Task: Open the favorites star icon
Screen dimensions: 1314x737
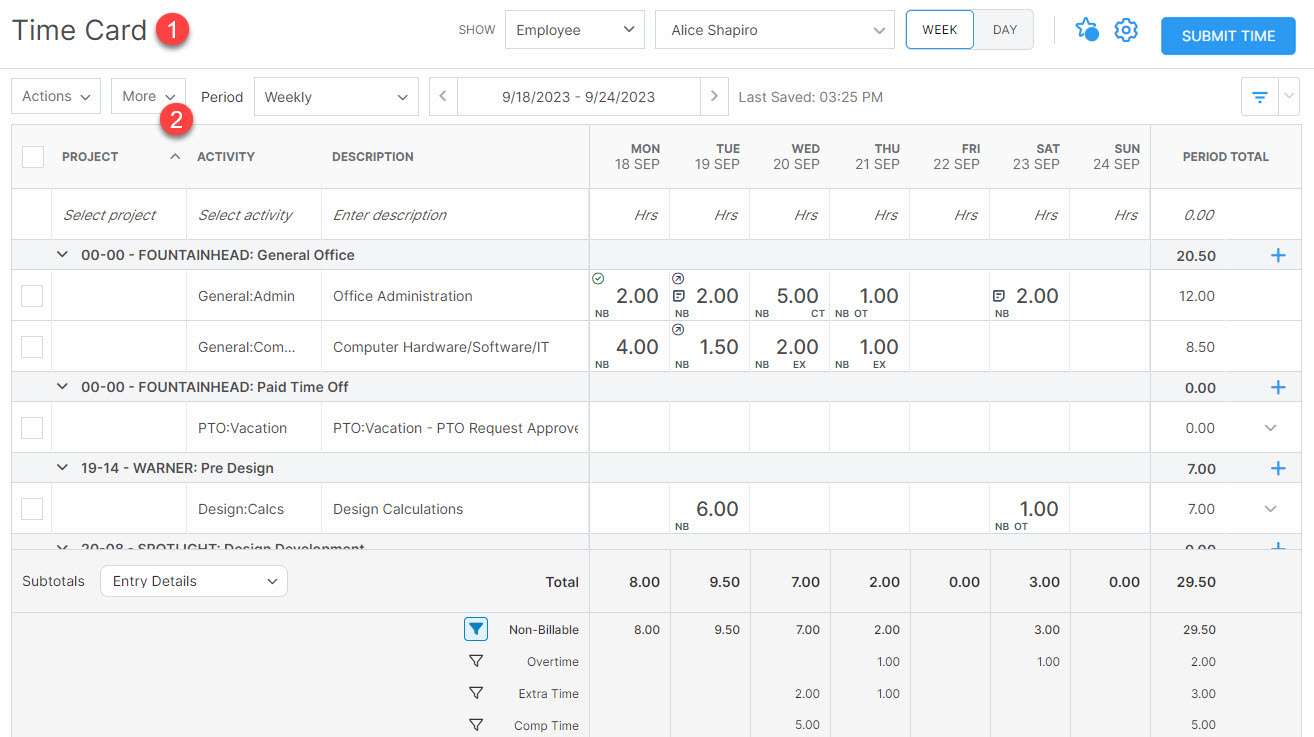Action: pyautogui.click(x=1087, y=30)
